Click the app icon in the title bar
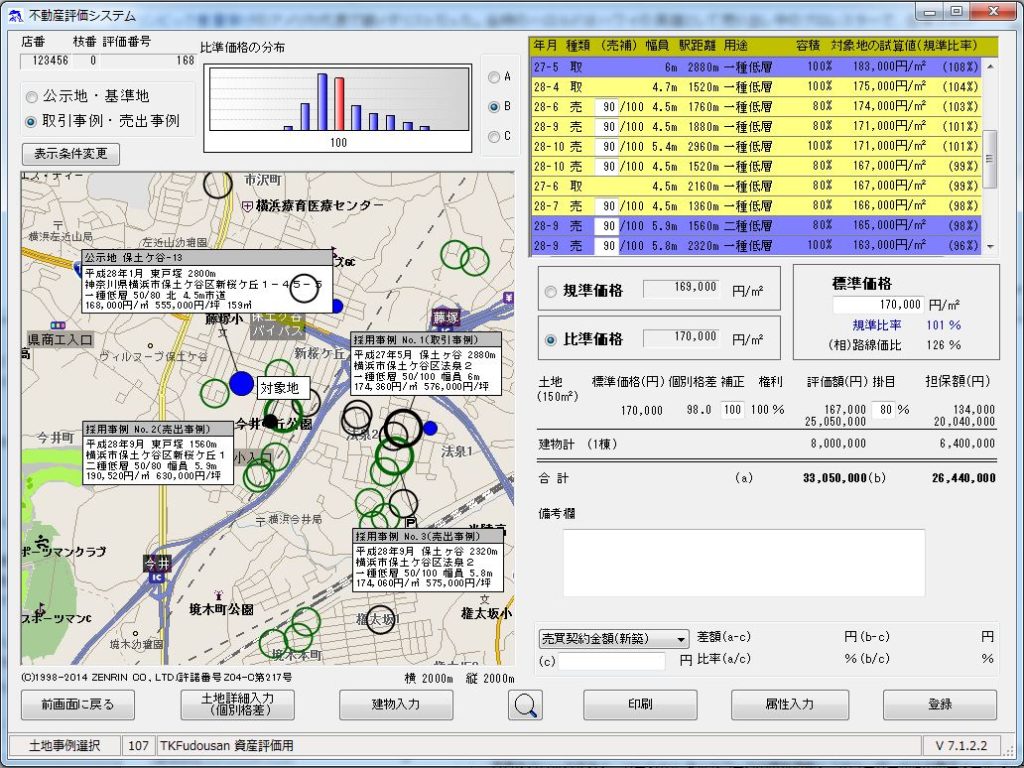The image size is (1024, 768). (14, 14)
